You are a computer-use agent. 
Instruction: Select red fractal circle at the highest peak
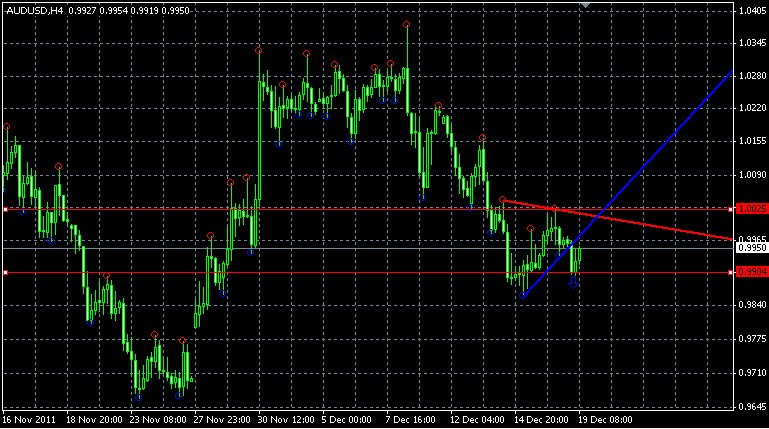(x=407, y=25)
